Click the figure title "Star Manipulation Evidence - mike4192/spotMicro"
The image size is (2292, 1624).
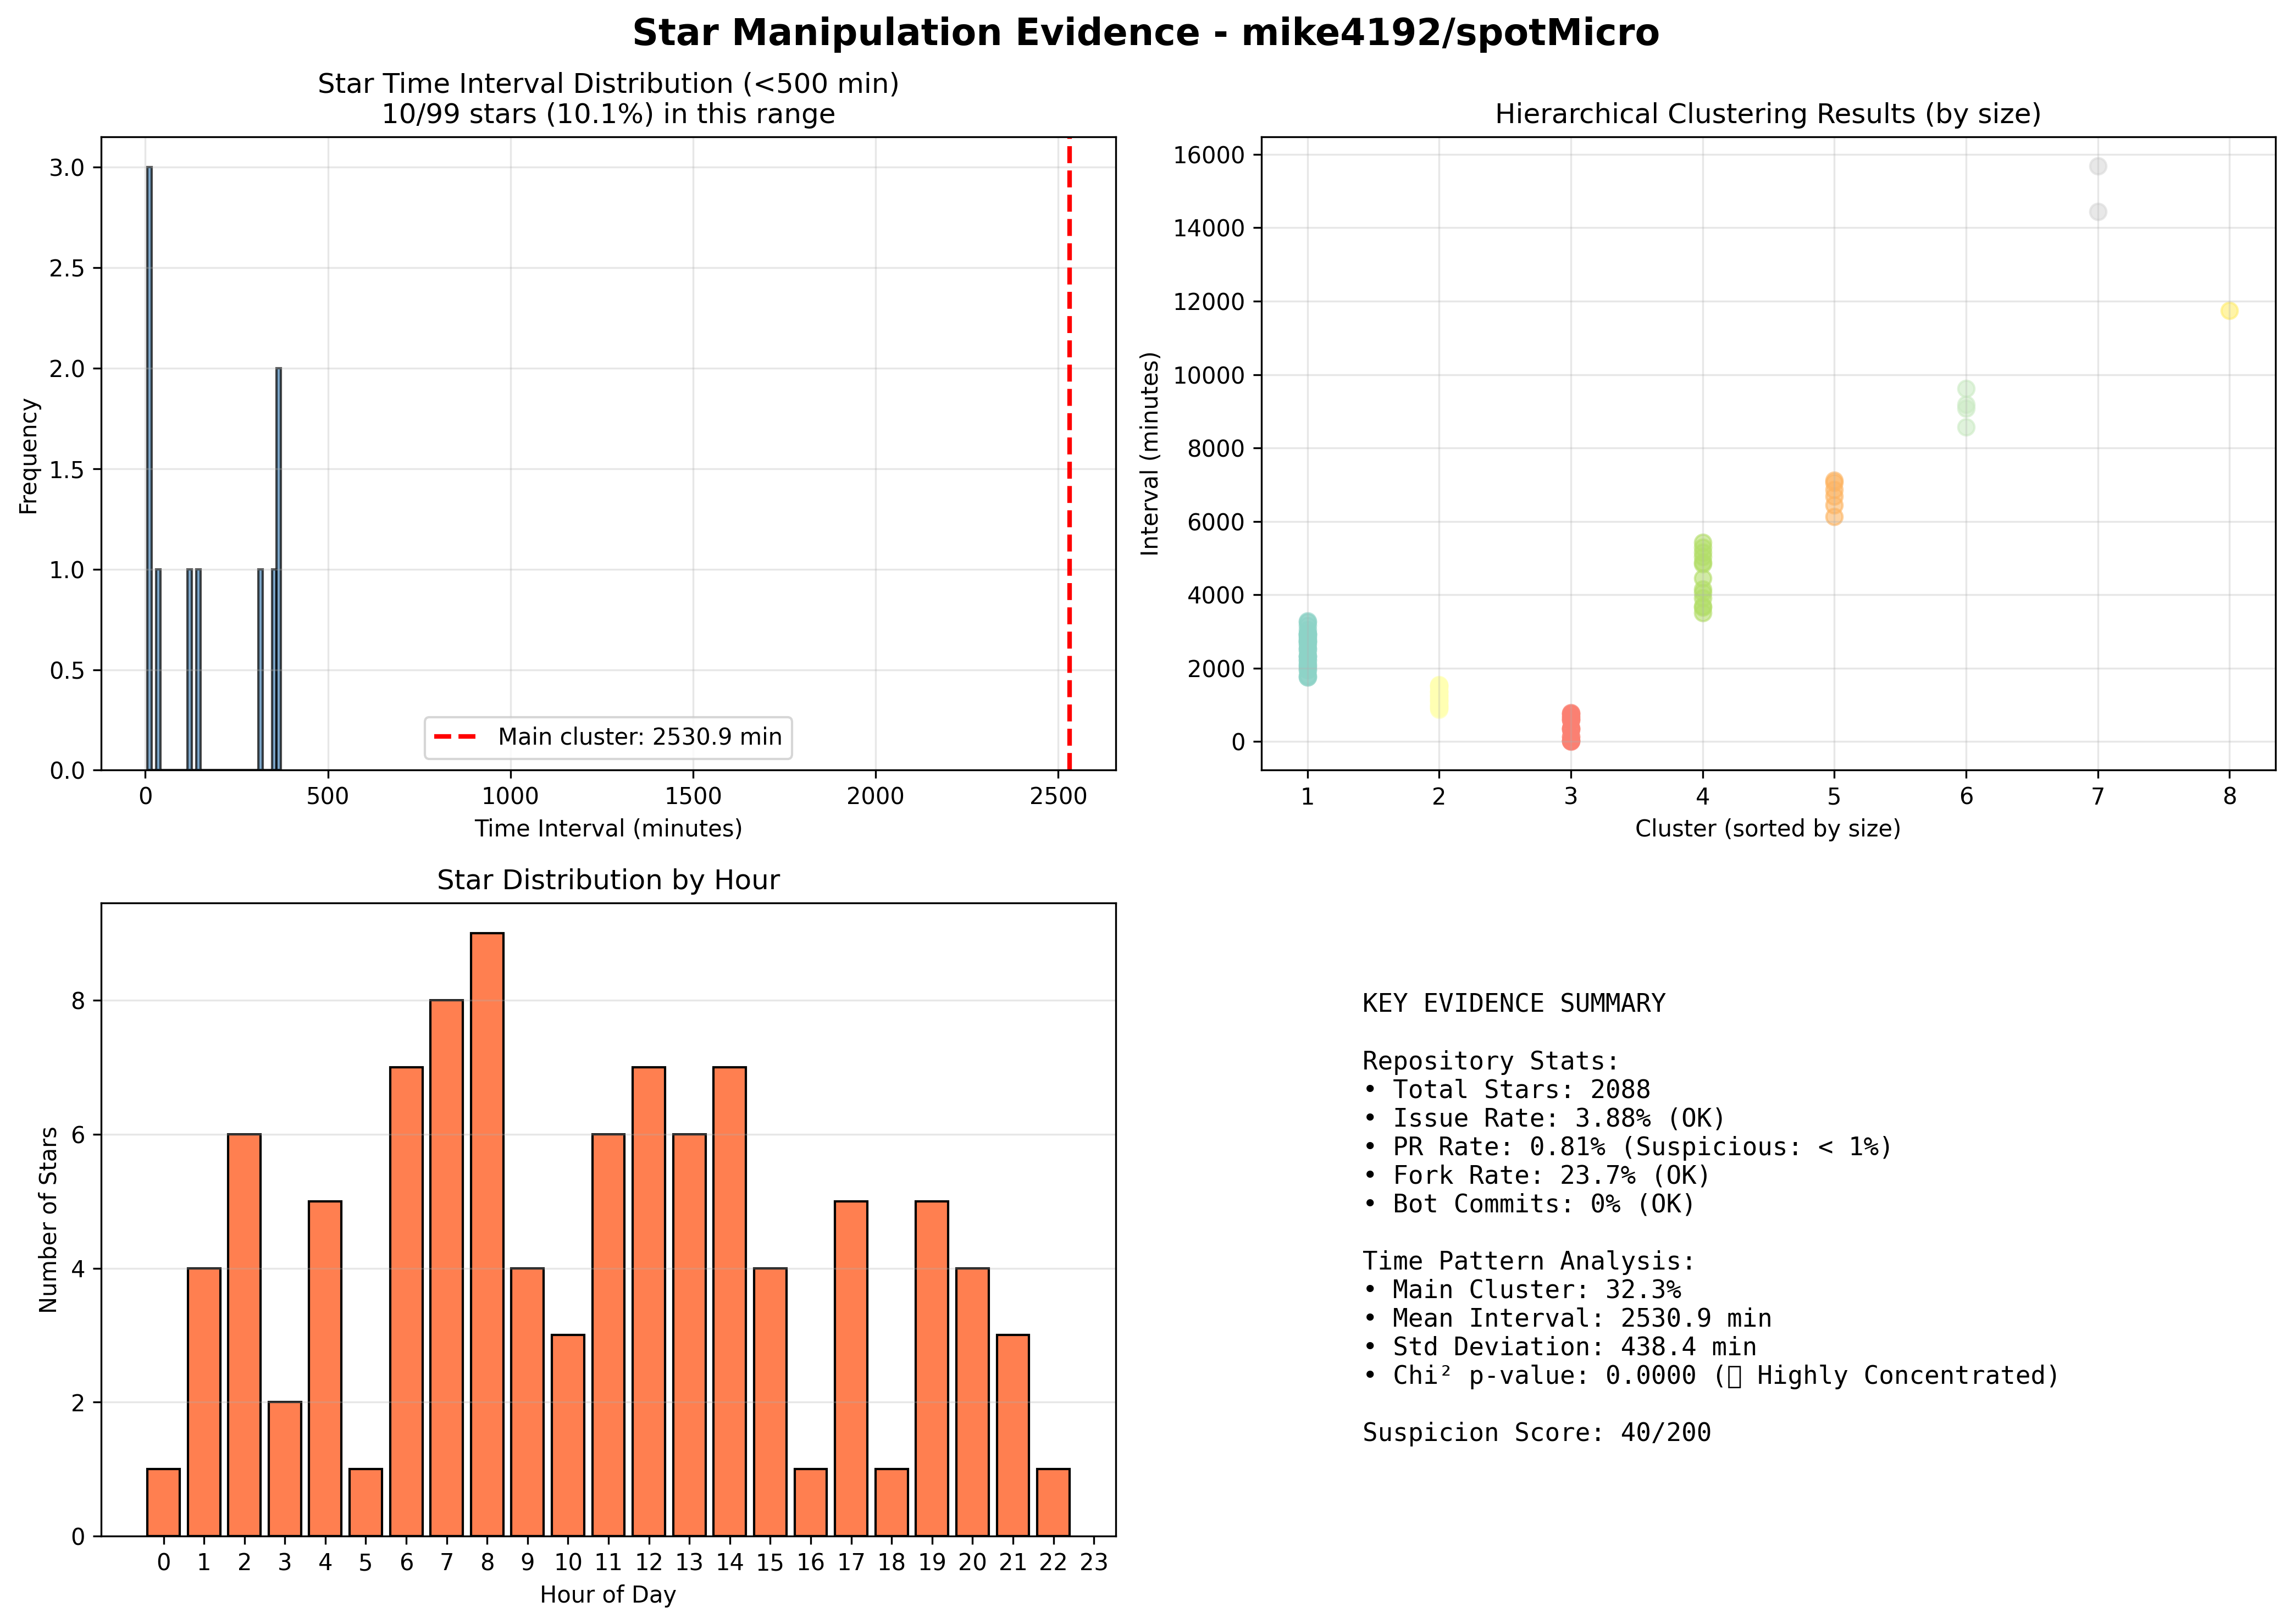tap(1145, 33)
